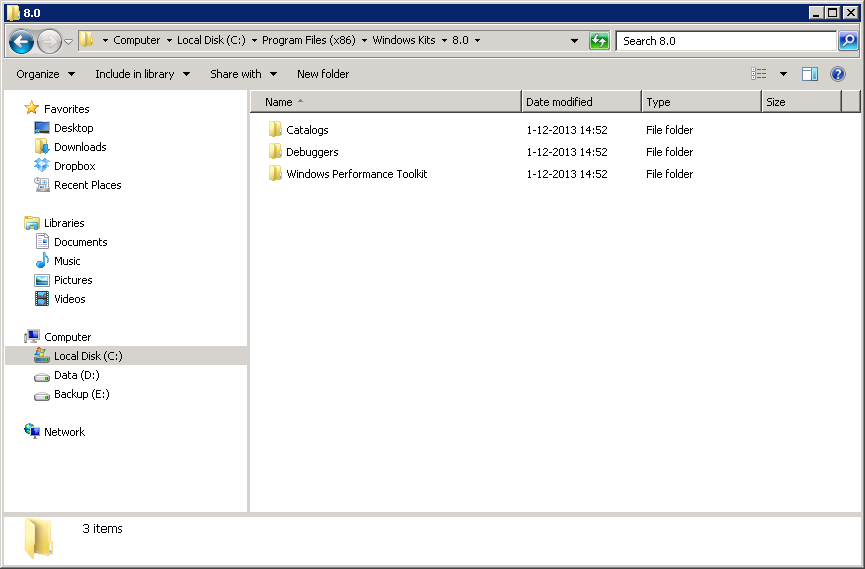Open Downloads in Favorites
This screenshot has width=865, height=569.
tap(80, 147)
